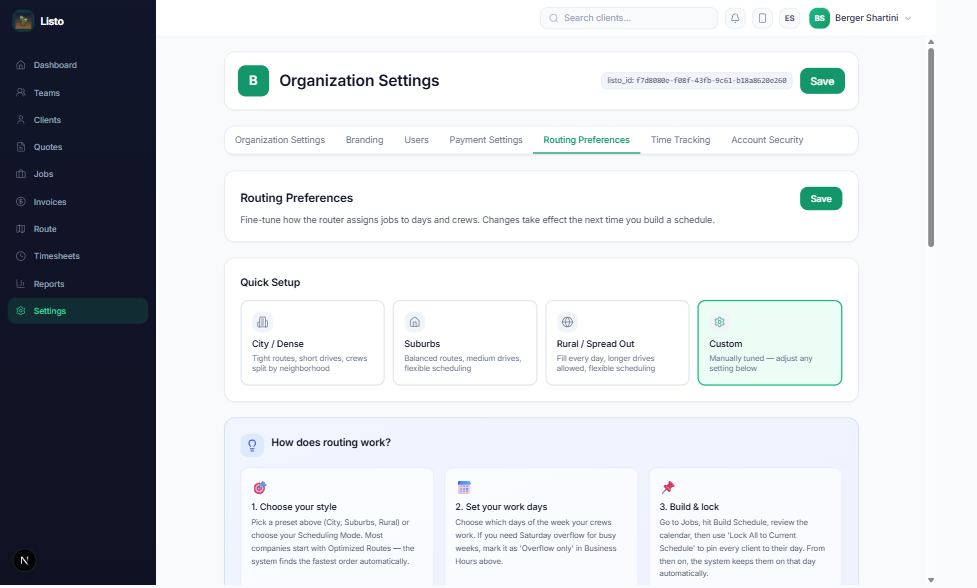This screenshot has height=588, width=977.
Task: Go to Teams in the sidebar
Action: pyautogui.click(x=78, y=92)
